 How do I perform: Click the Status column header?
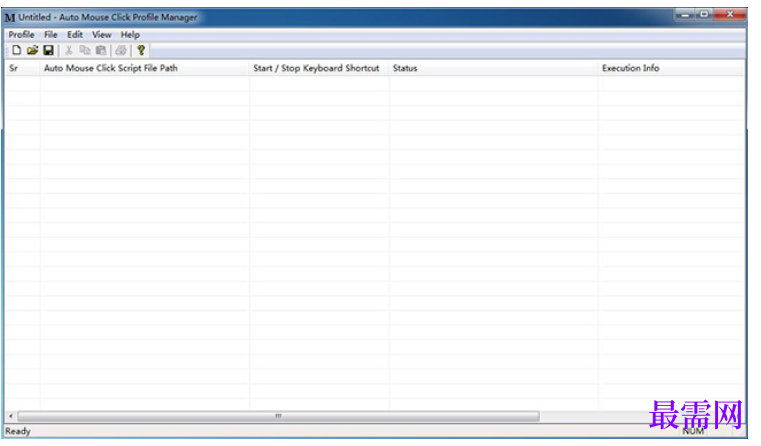tap(493, 68)
